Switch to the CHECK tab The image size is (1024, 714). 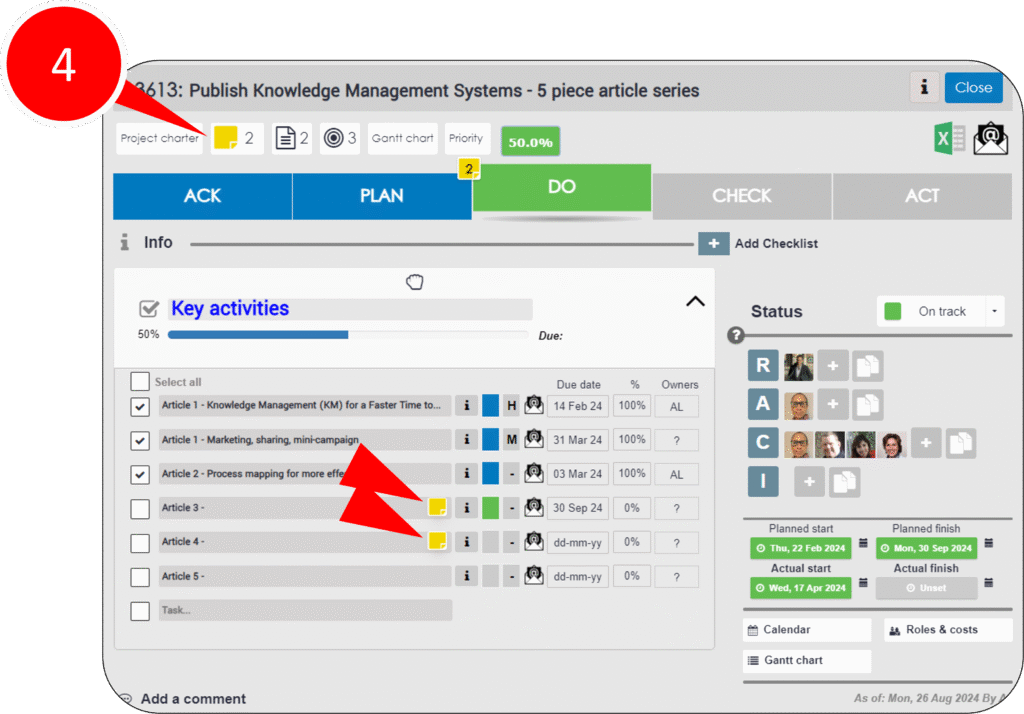pos(741,196)
